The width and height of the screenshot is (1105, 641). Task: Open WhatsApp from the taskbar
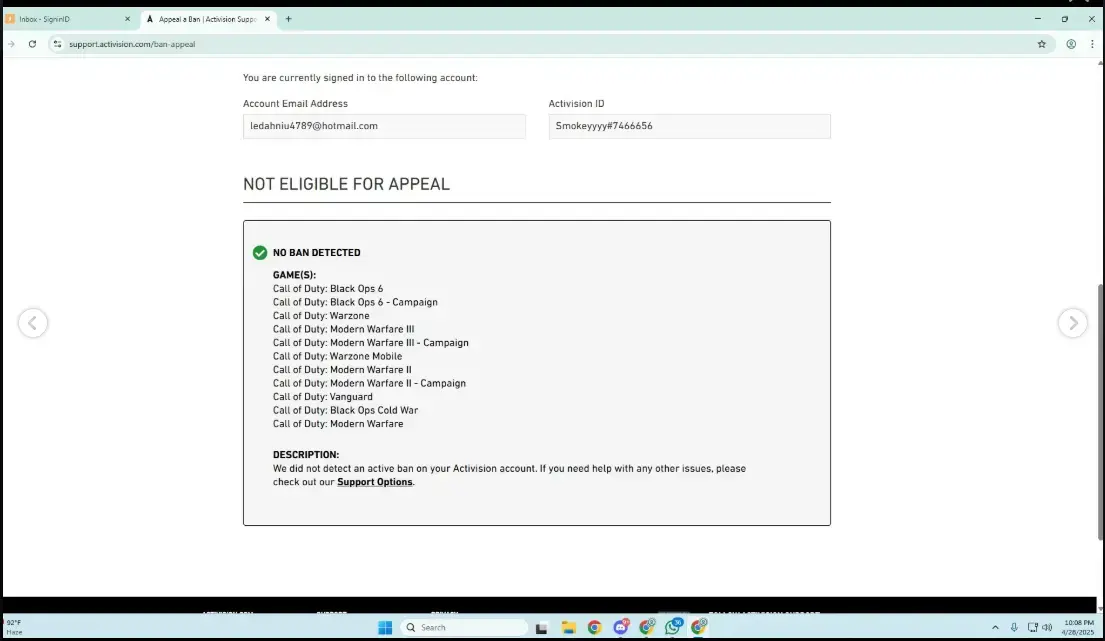(673, 627)
